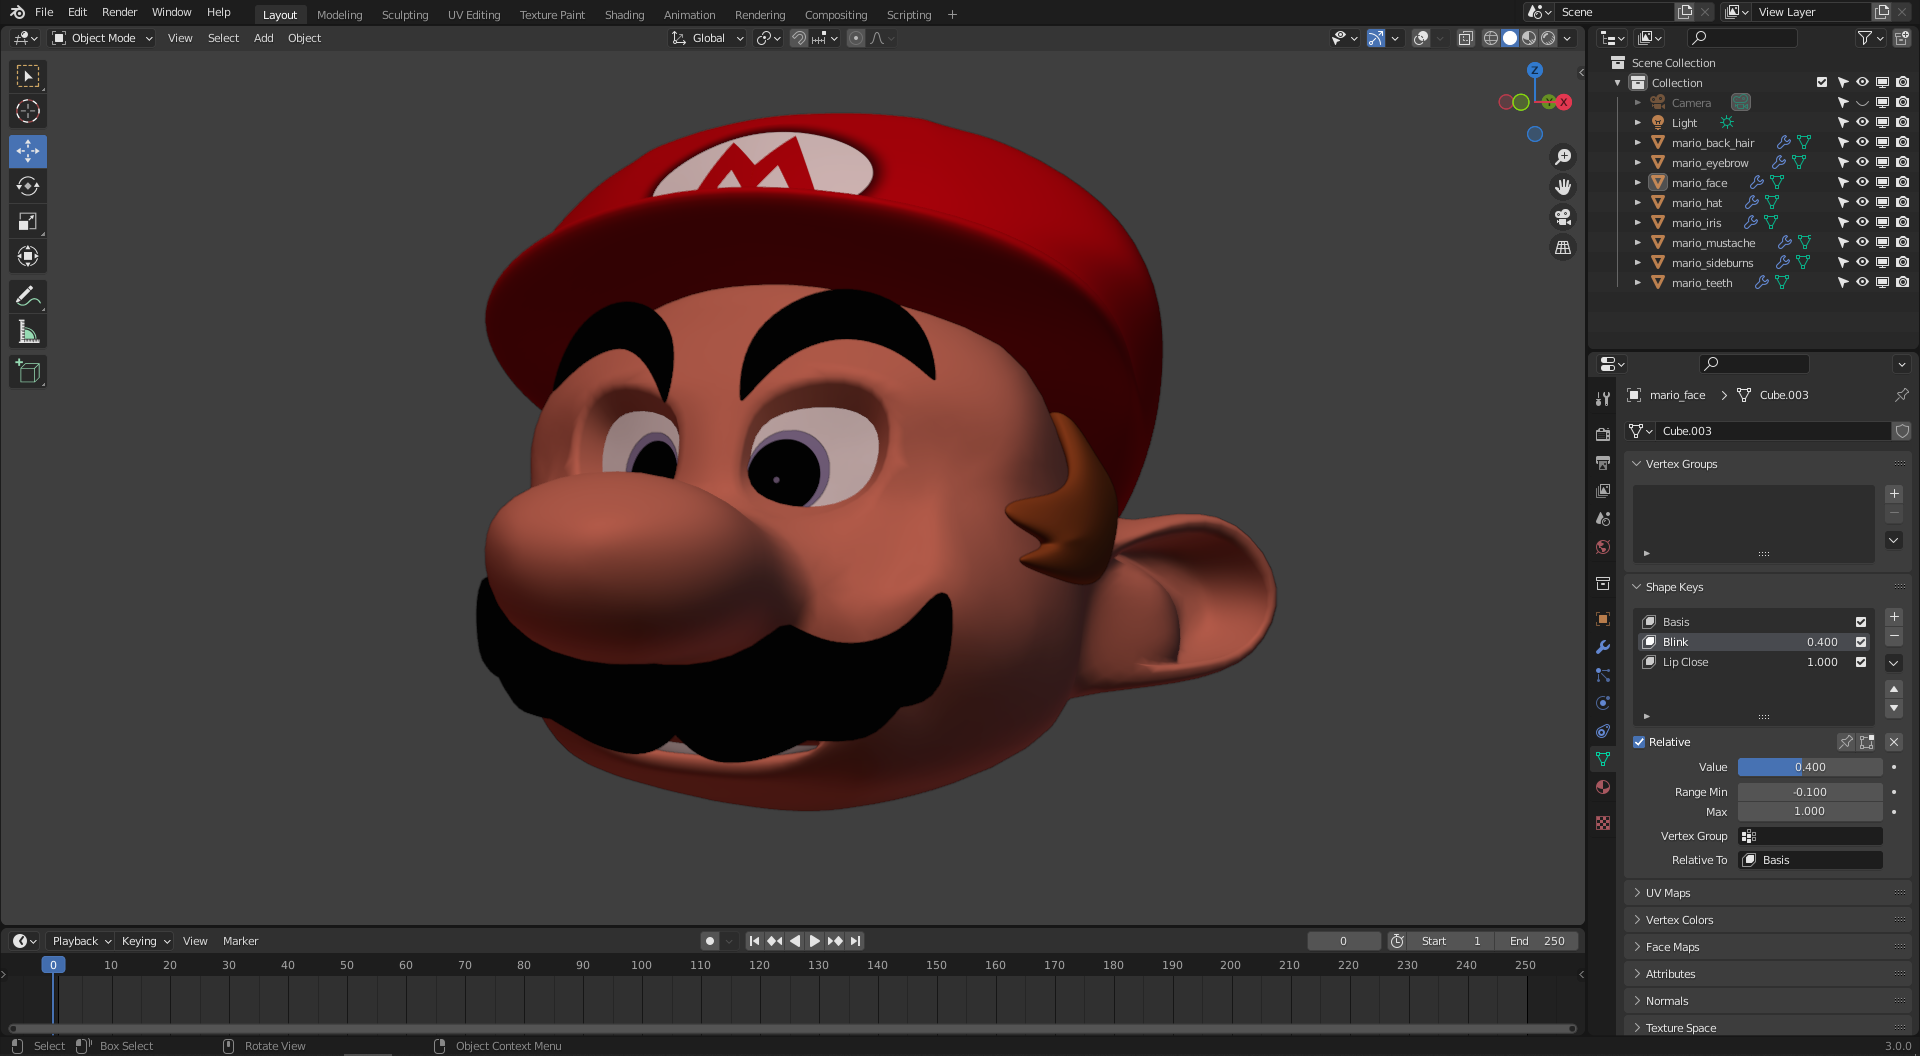Toggle auto keying record button
Image resolution: width=1920 pixels, height=1056 pixels.
710,941
